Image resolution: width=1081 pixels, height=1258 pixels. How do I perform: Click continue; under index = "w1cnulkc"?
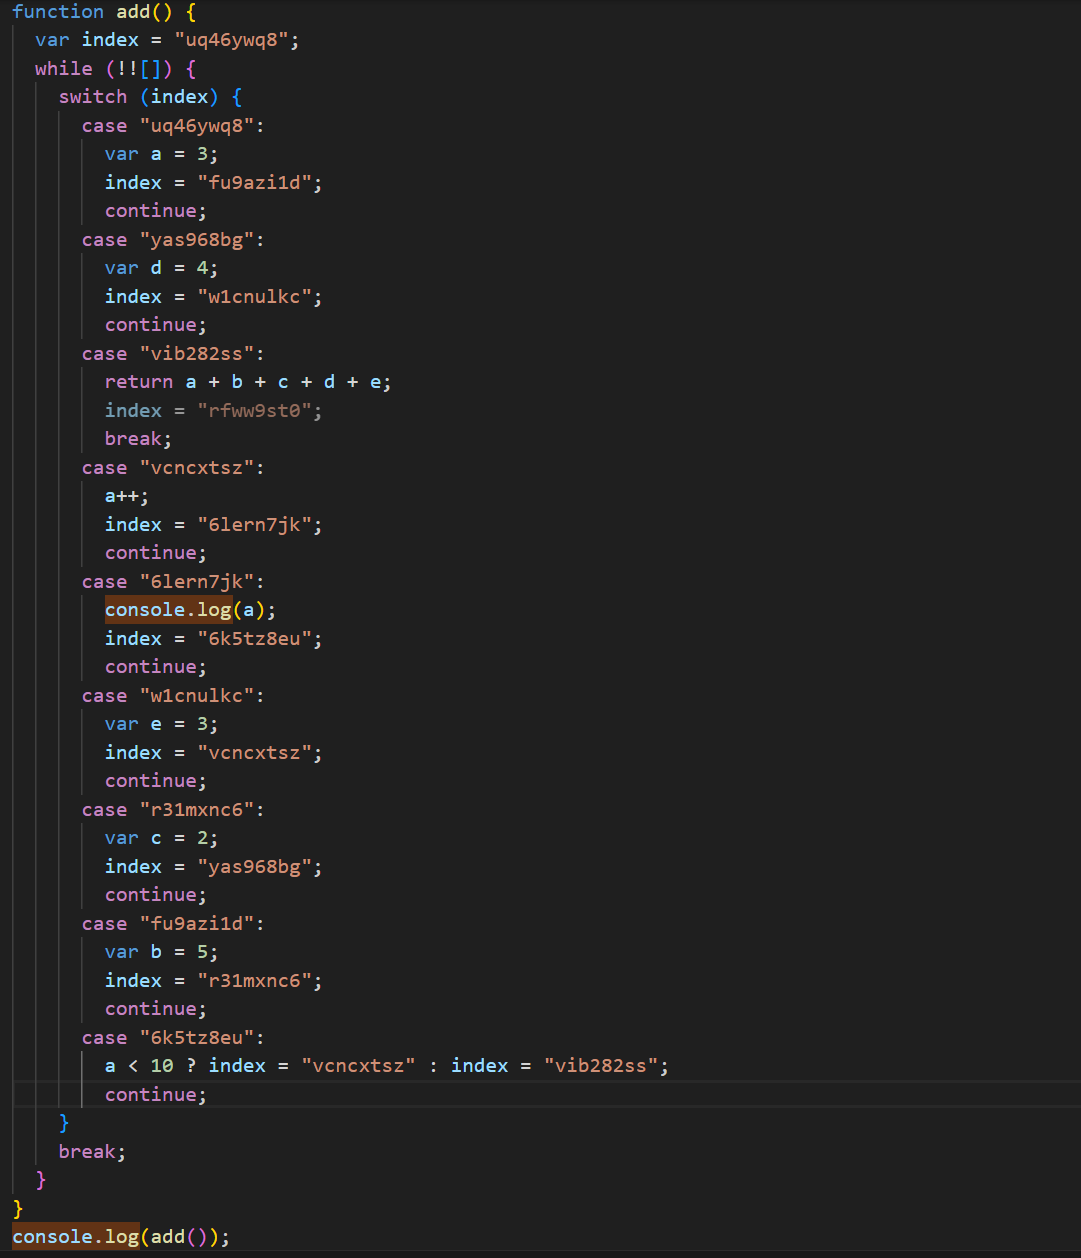pyautogui.click(x=156, y=325)
